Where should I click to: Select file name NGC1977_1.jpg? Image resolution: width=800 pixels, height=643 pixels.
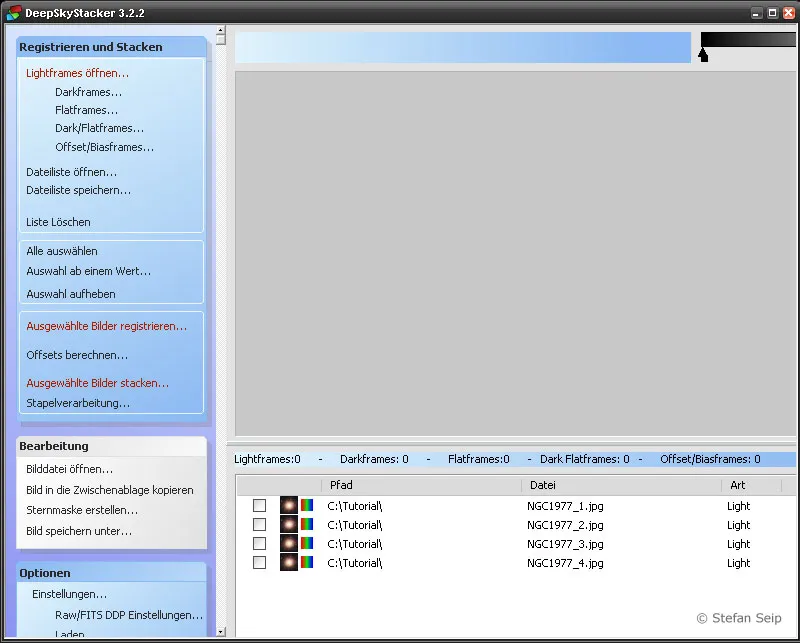point(565,506)
